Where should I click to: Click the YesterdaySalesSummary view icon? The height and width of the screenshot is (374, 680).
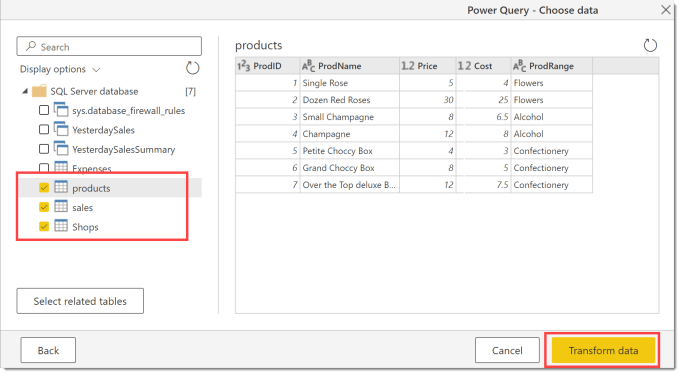[61, 149]
